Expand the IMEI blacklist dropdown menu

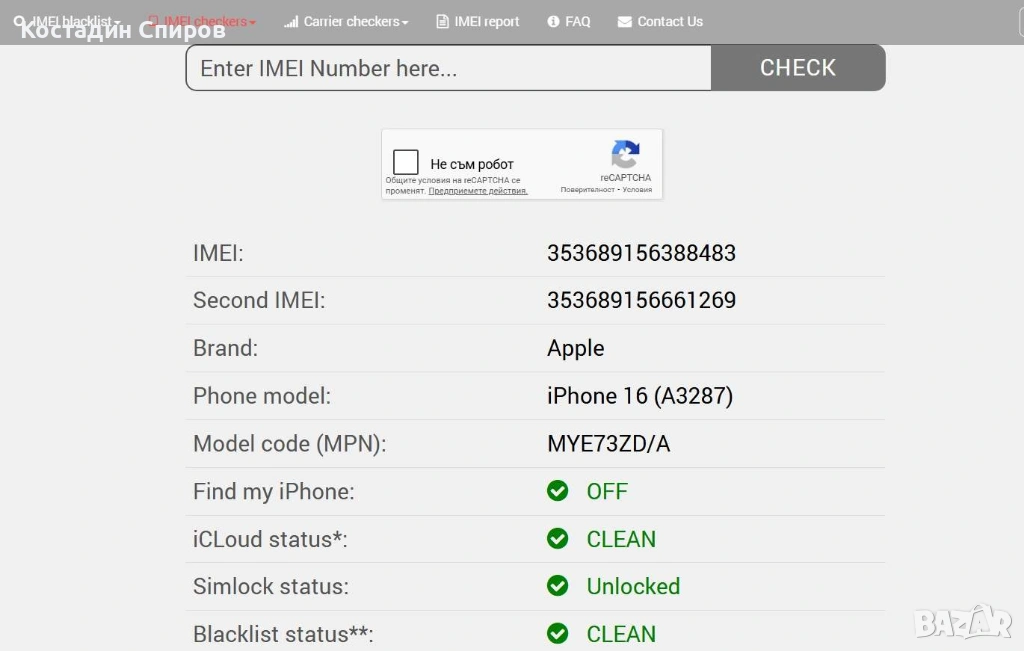point(74,22)
